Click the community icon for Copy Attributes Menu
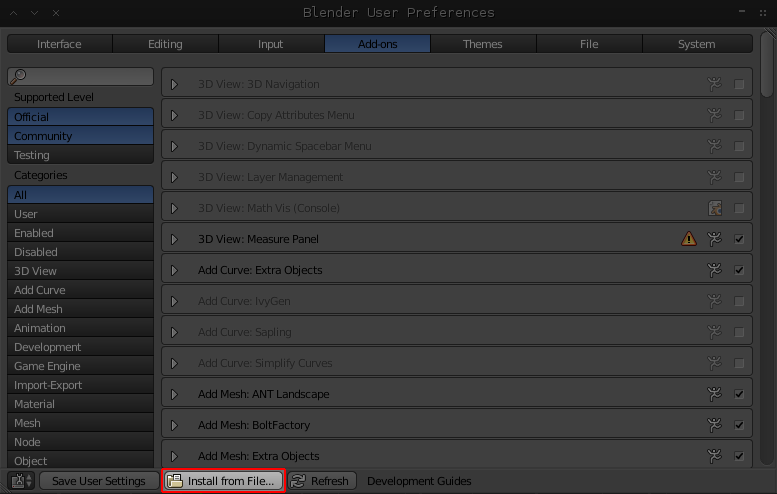This screenshot has width=777, height=494. [714, 115]
